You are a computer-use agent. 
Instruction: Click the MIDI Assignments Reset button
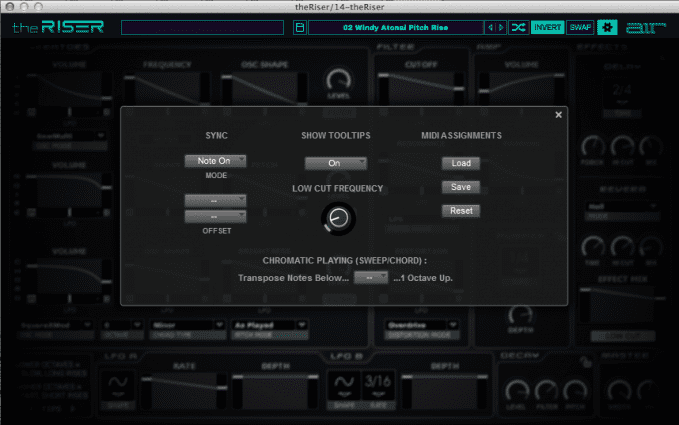click(461, 211)
